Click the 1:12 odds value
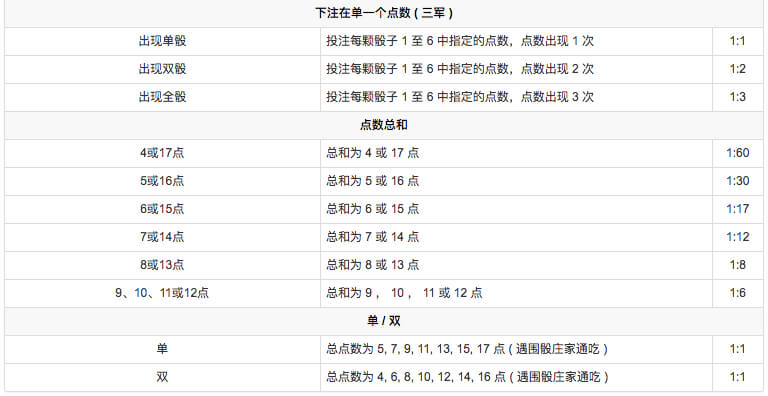This screenshot has width=768, height=396. coord(738,237)
